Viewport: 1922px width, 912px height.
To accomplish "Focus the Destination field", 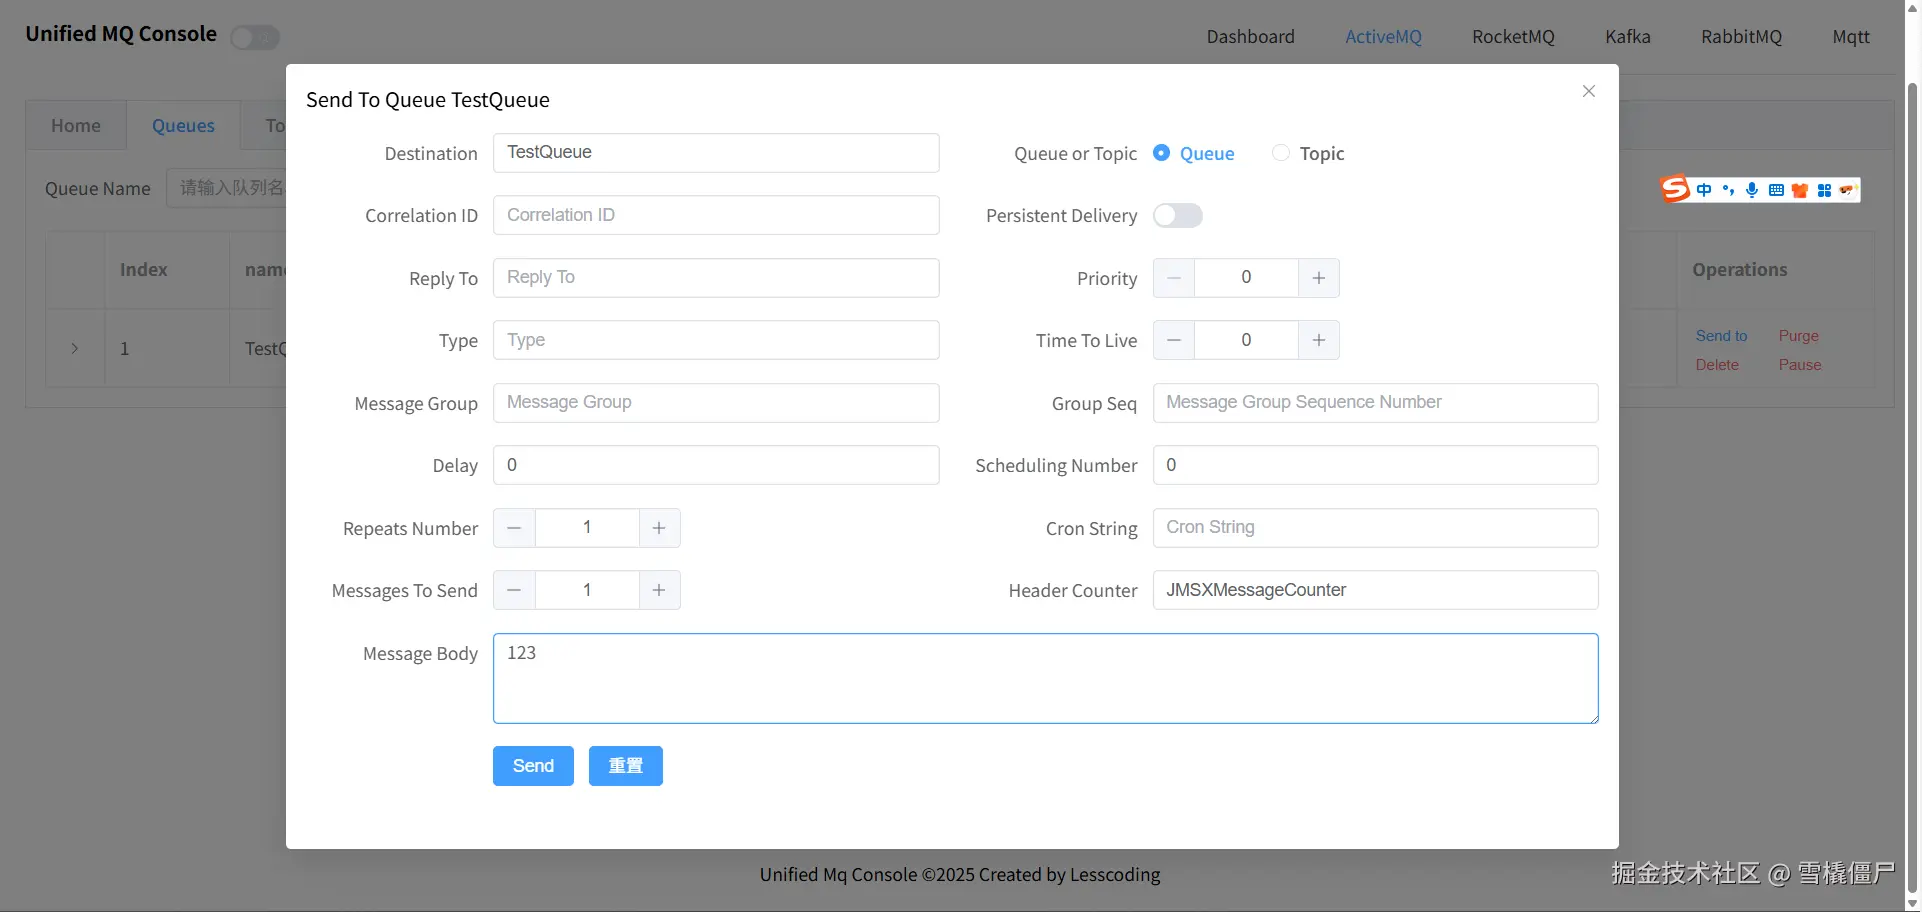I will coord(716,153).
